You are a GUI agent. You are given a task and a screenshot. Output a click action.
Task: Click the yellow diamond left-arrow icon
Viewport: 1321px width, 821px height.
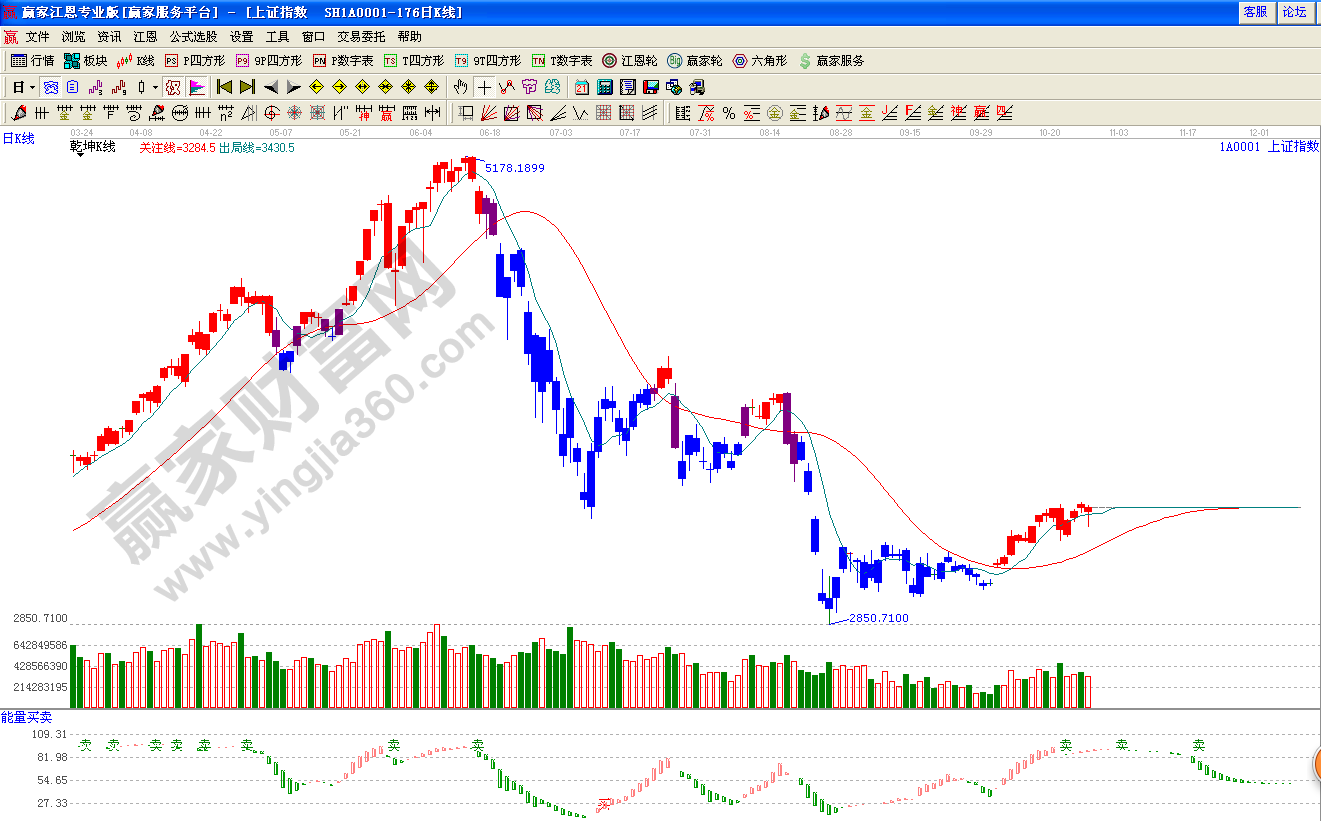pos(316,87)
